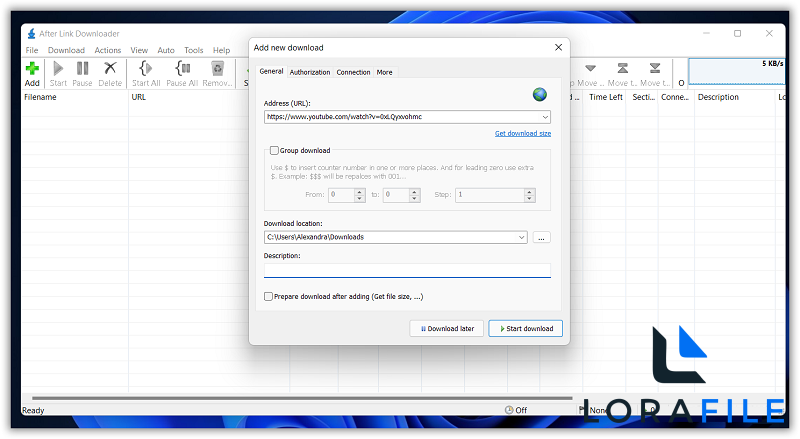
Task: Switch to the More tab
Action: (385, 72)
